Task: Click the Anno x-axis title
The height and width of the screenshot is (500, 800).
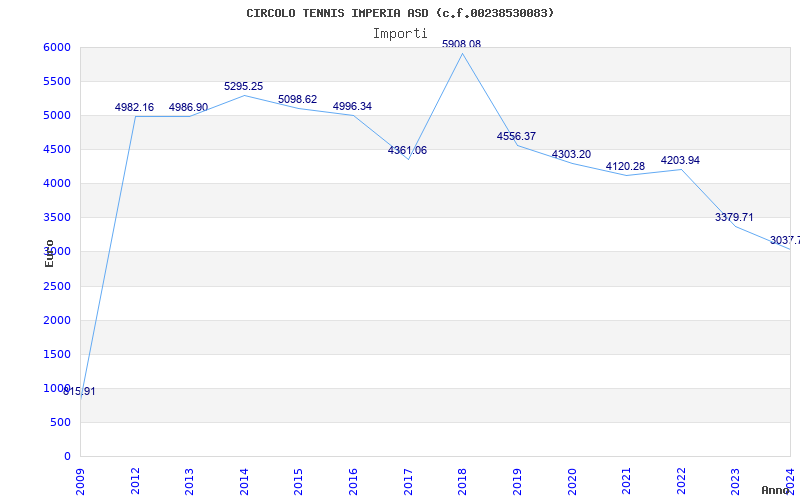Action: [x=776, y=490]
